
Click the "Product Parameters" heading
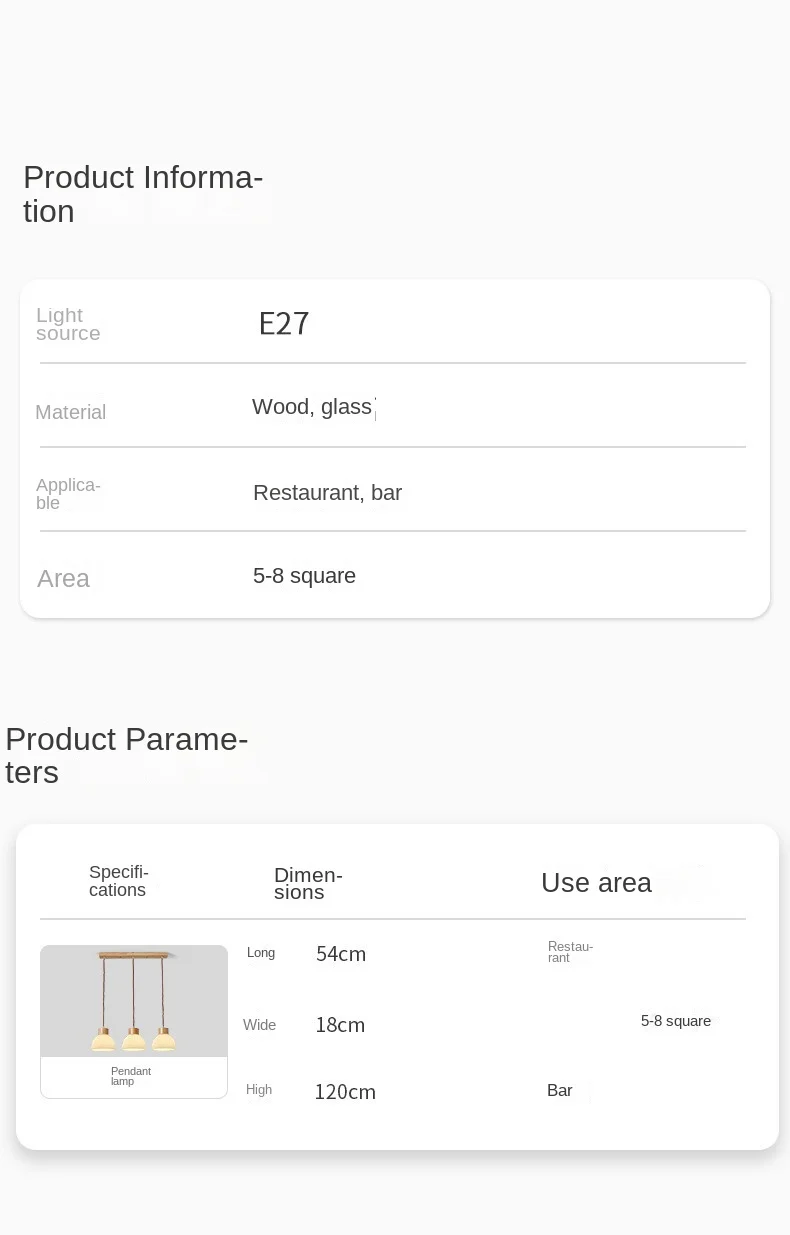126,755
